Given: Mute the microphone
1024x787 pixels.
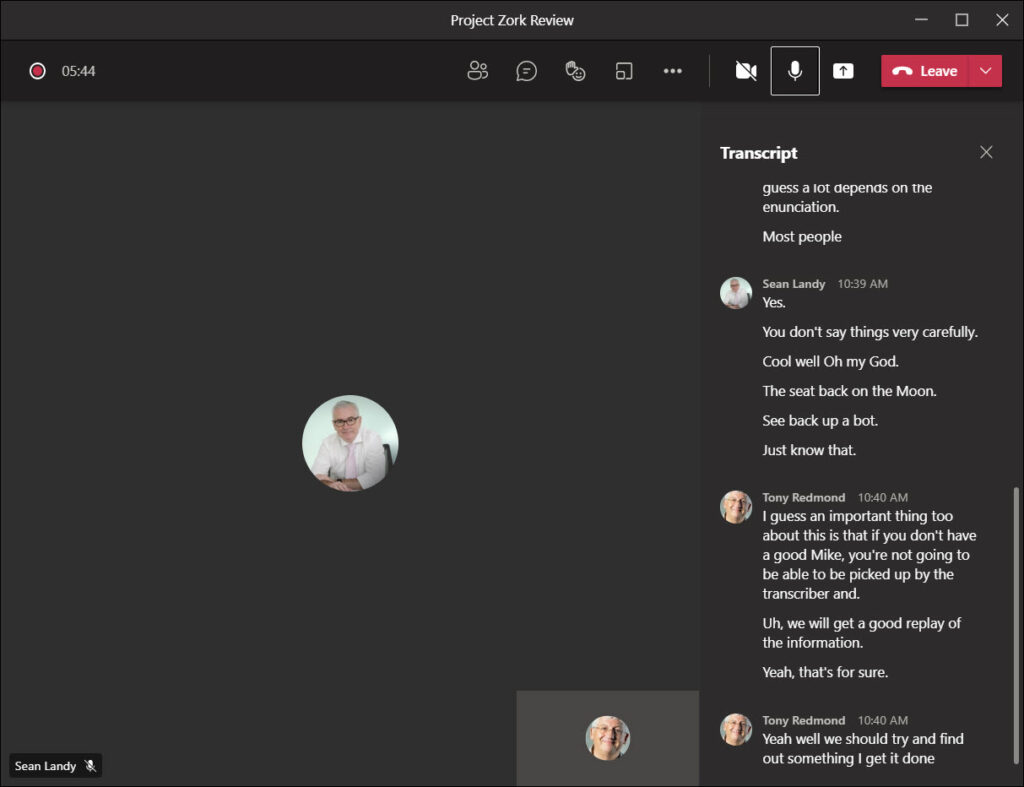Looking at the screenshot, I should pyautogui.click(x=795, y=71).
